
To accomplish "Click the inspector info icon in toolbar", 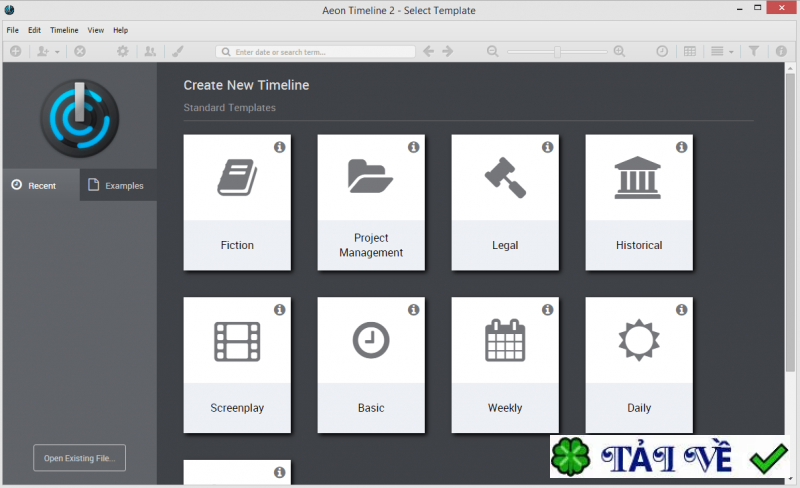I will point(781,51).
